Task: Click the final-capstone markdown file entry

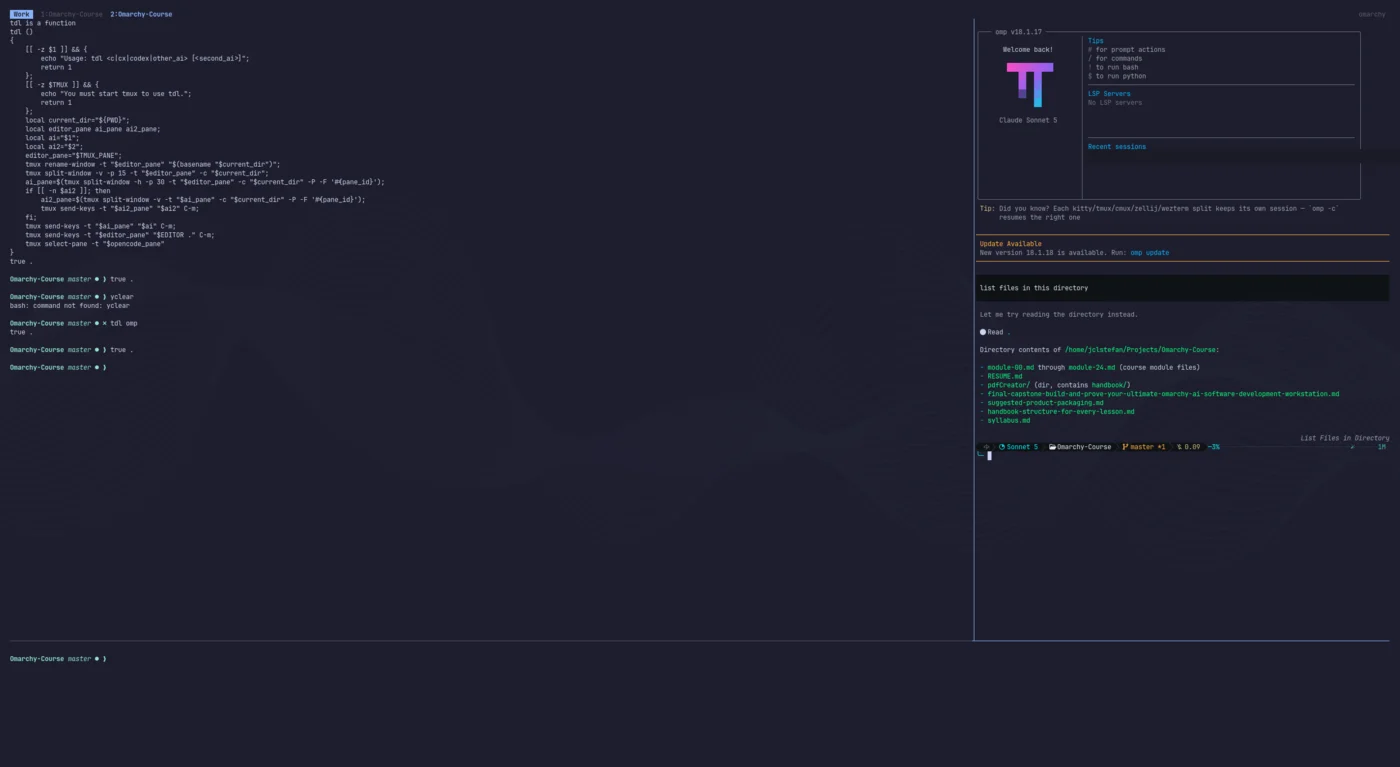Action: pyautogui.click(x=1163, y=394)
